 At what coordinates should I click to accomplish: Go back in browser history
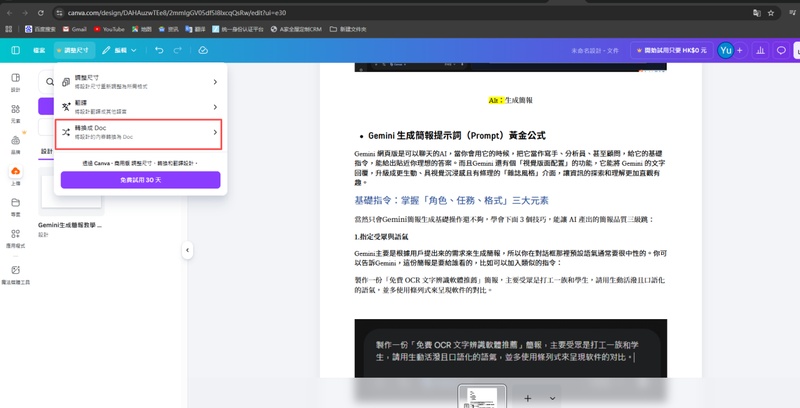click(x=10, y=13)
